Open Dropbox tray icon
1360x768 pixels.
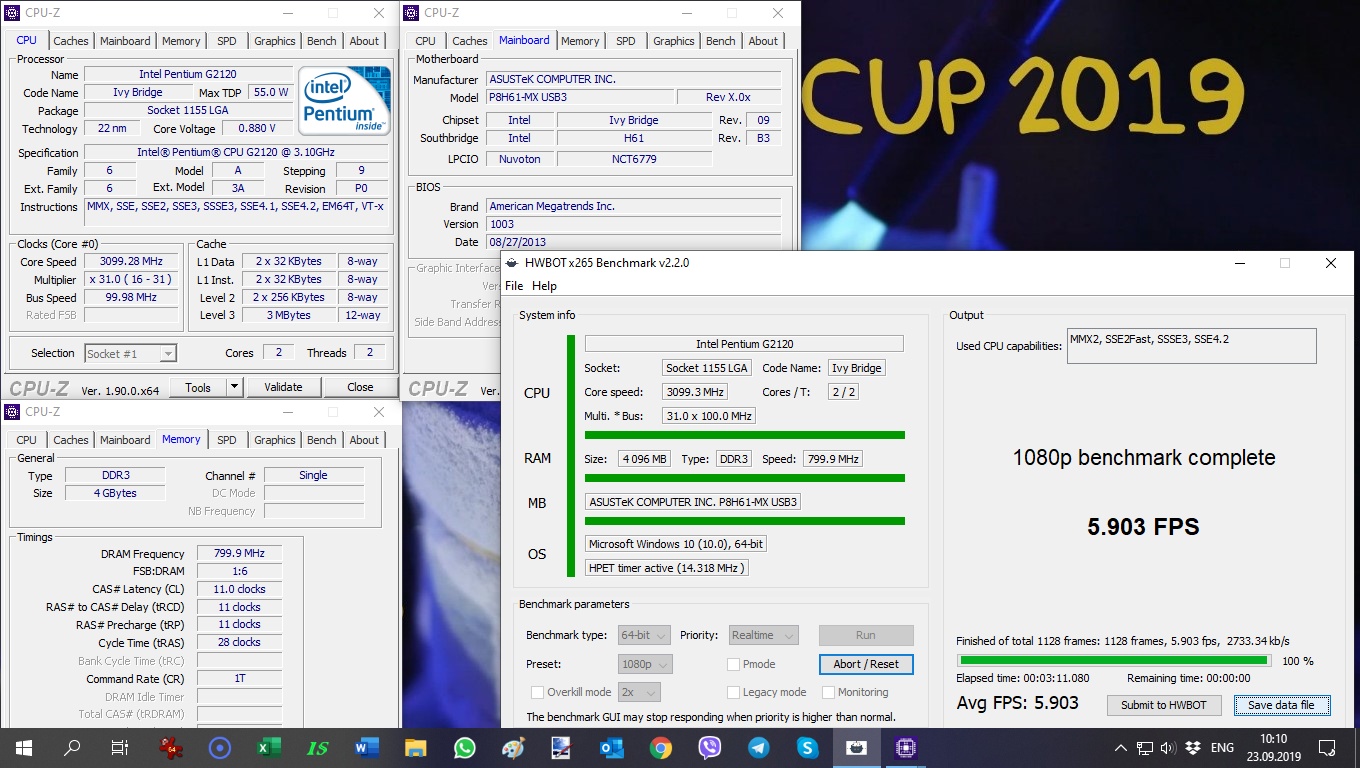click(x=1193, y=747)
